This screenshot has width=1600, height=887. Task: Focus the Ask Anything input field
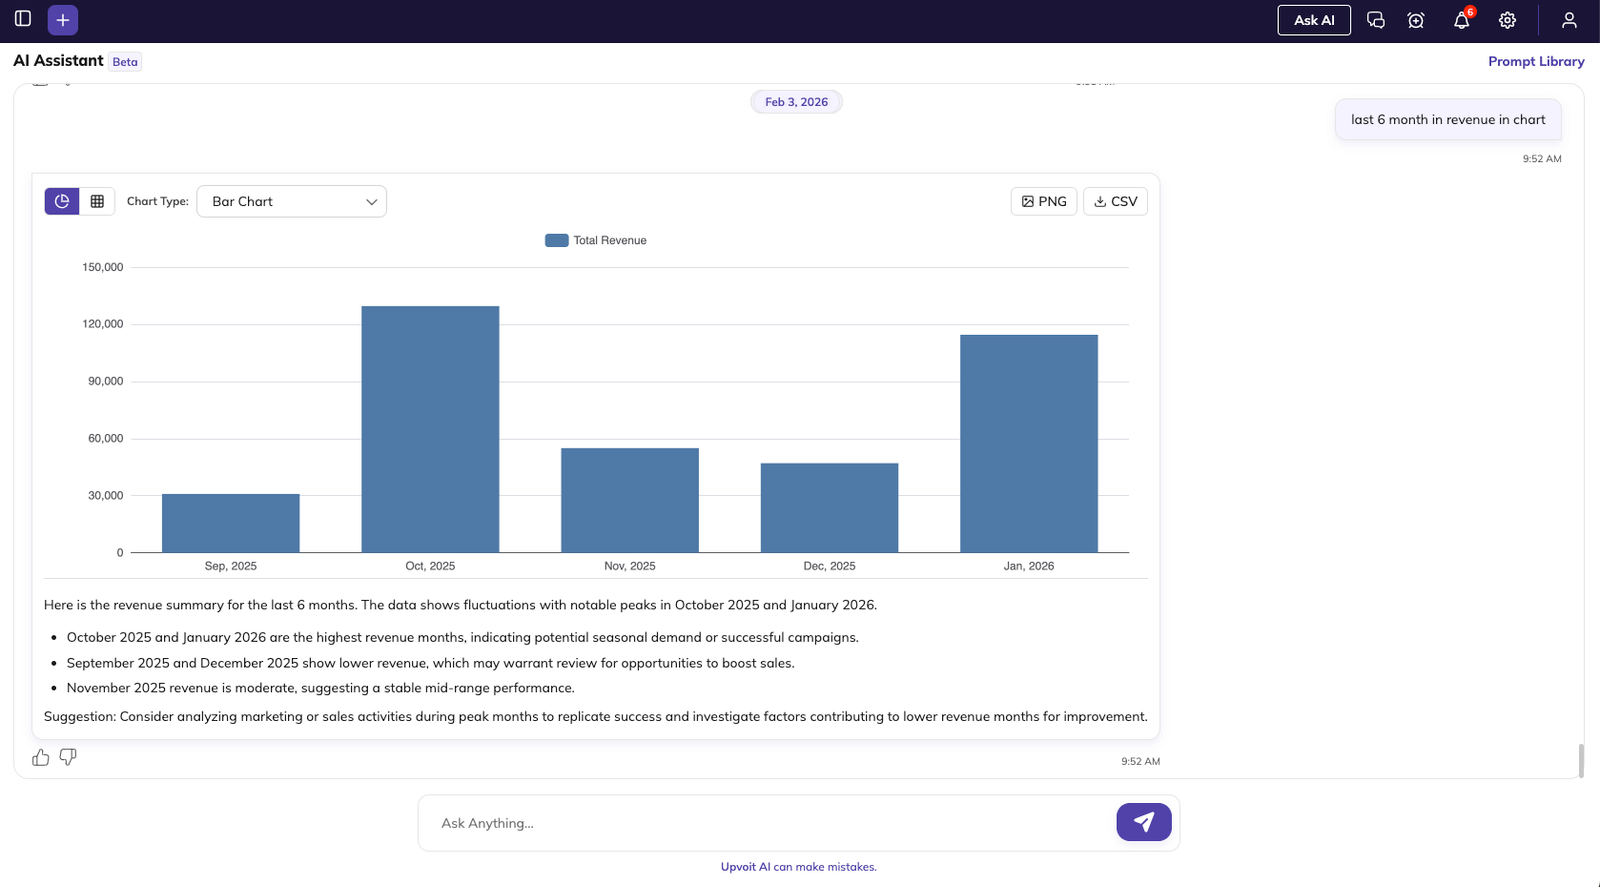coord(770,823)
